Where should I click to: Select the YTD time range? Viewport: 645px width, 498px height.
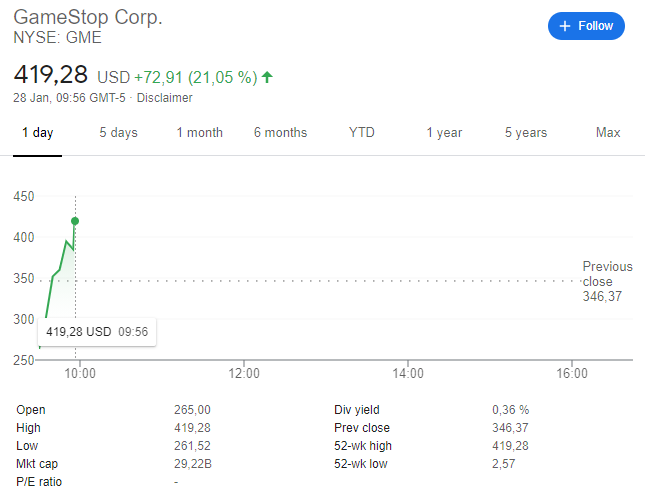pos(361,133)
